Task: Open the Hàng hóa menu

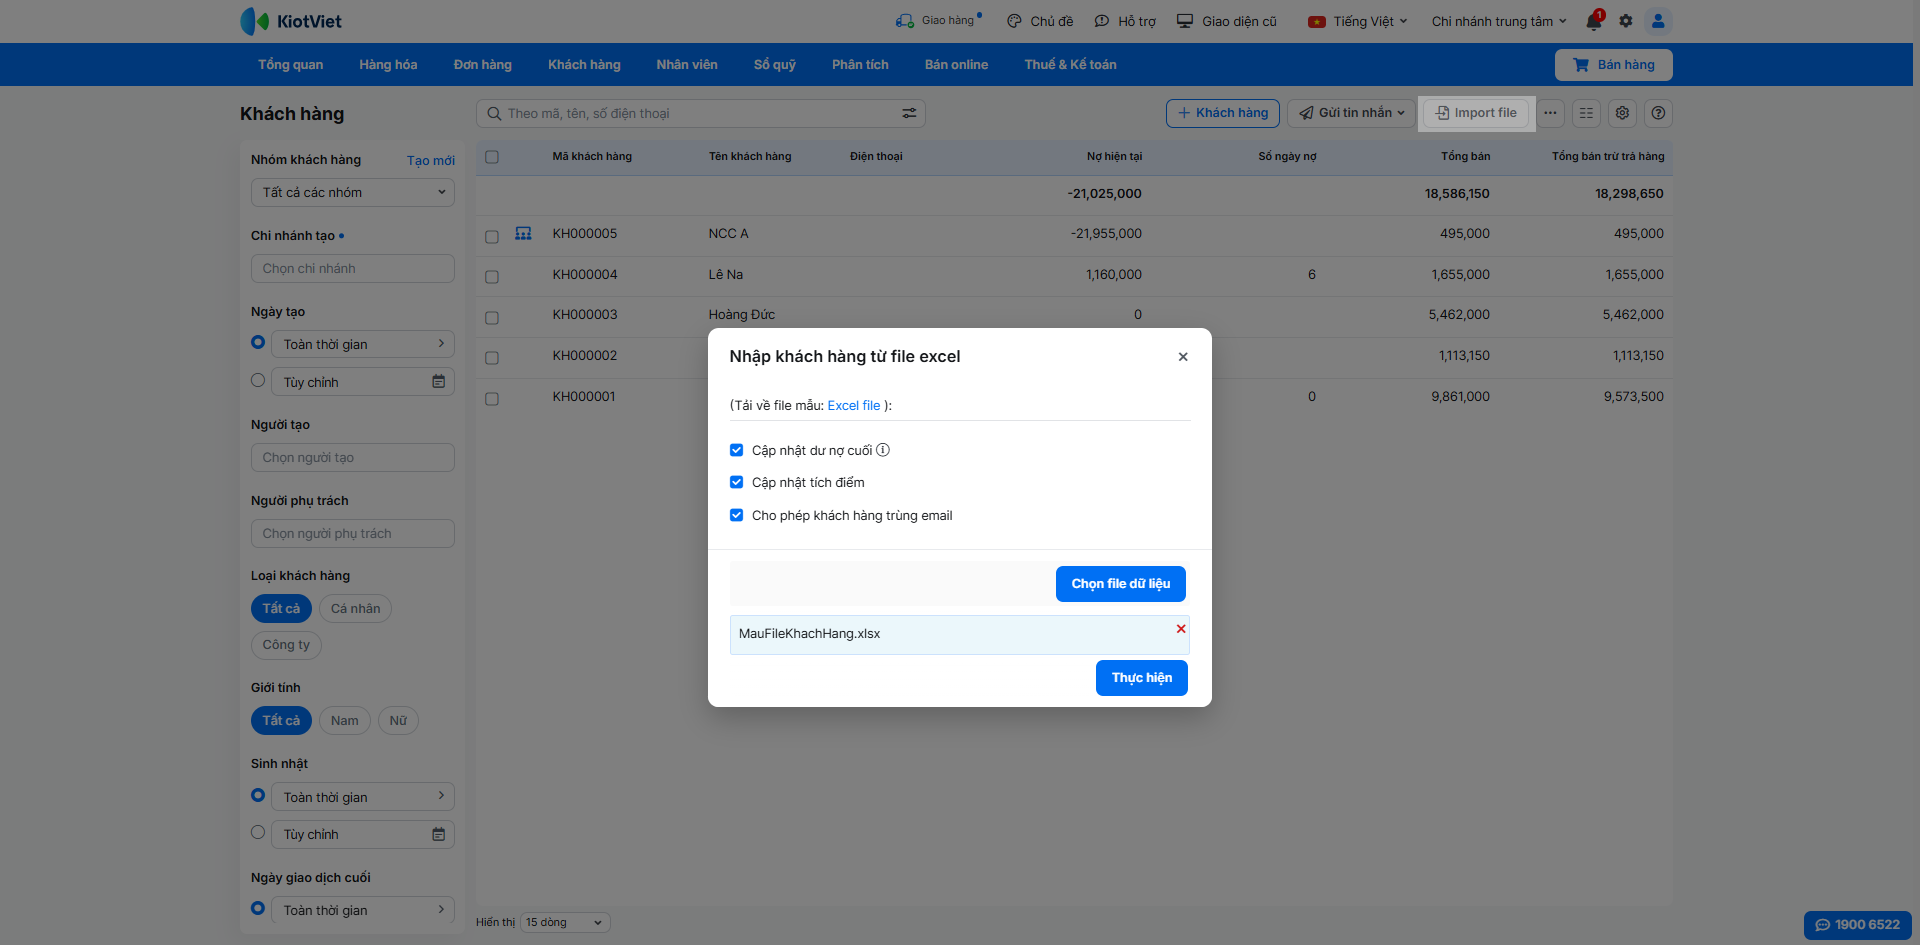Action: point(388,65)
